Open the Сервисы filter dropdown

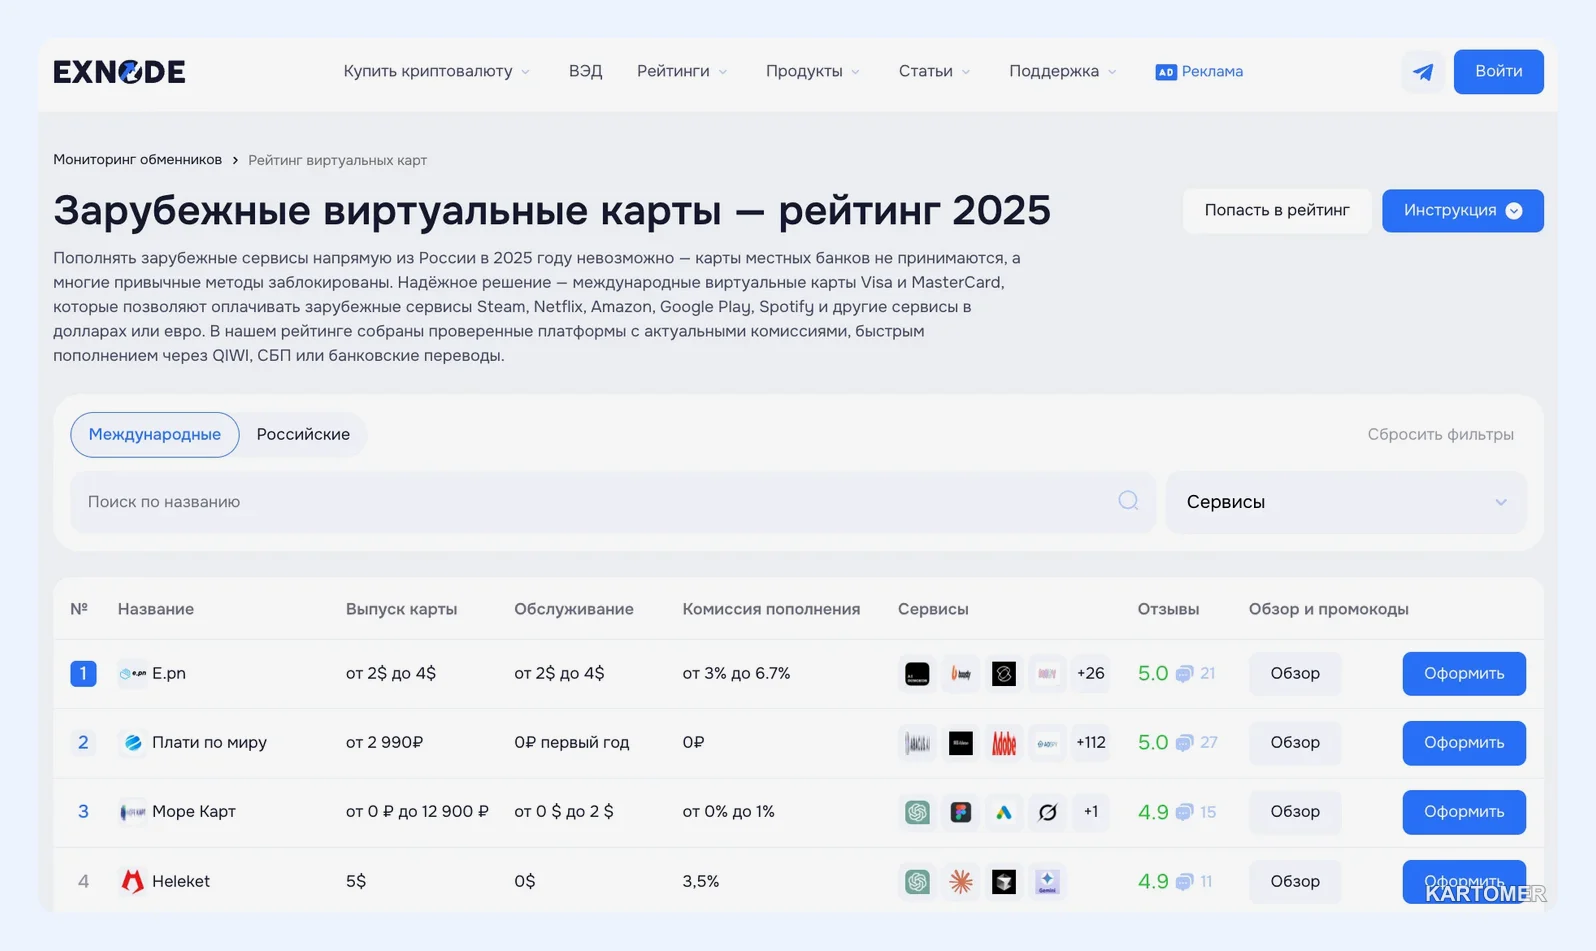[x=1346, y=502]
